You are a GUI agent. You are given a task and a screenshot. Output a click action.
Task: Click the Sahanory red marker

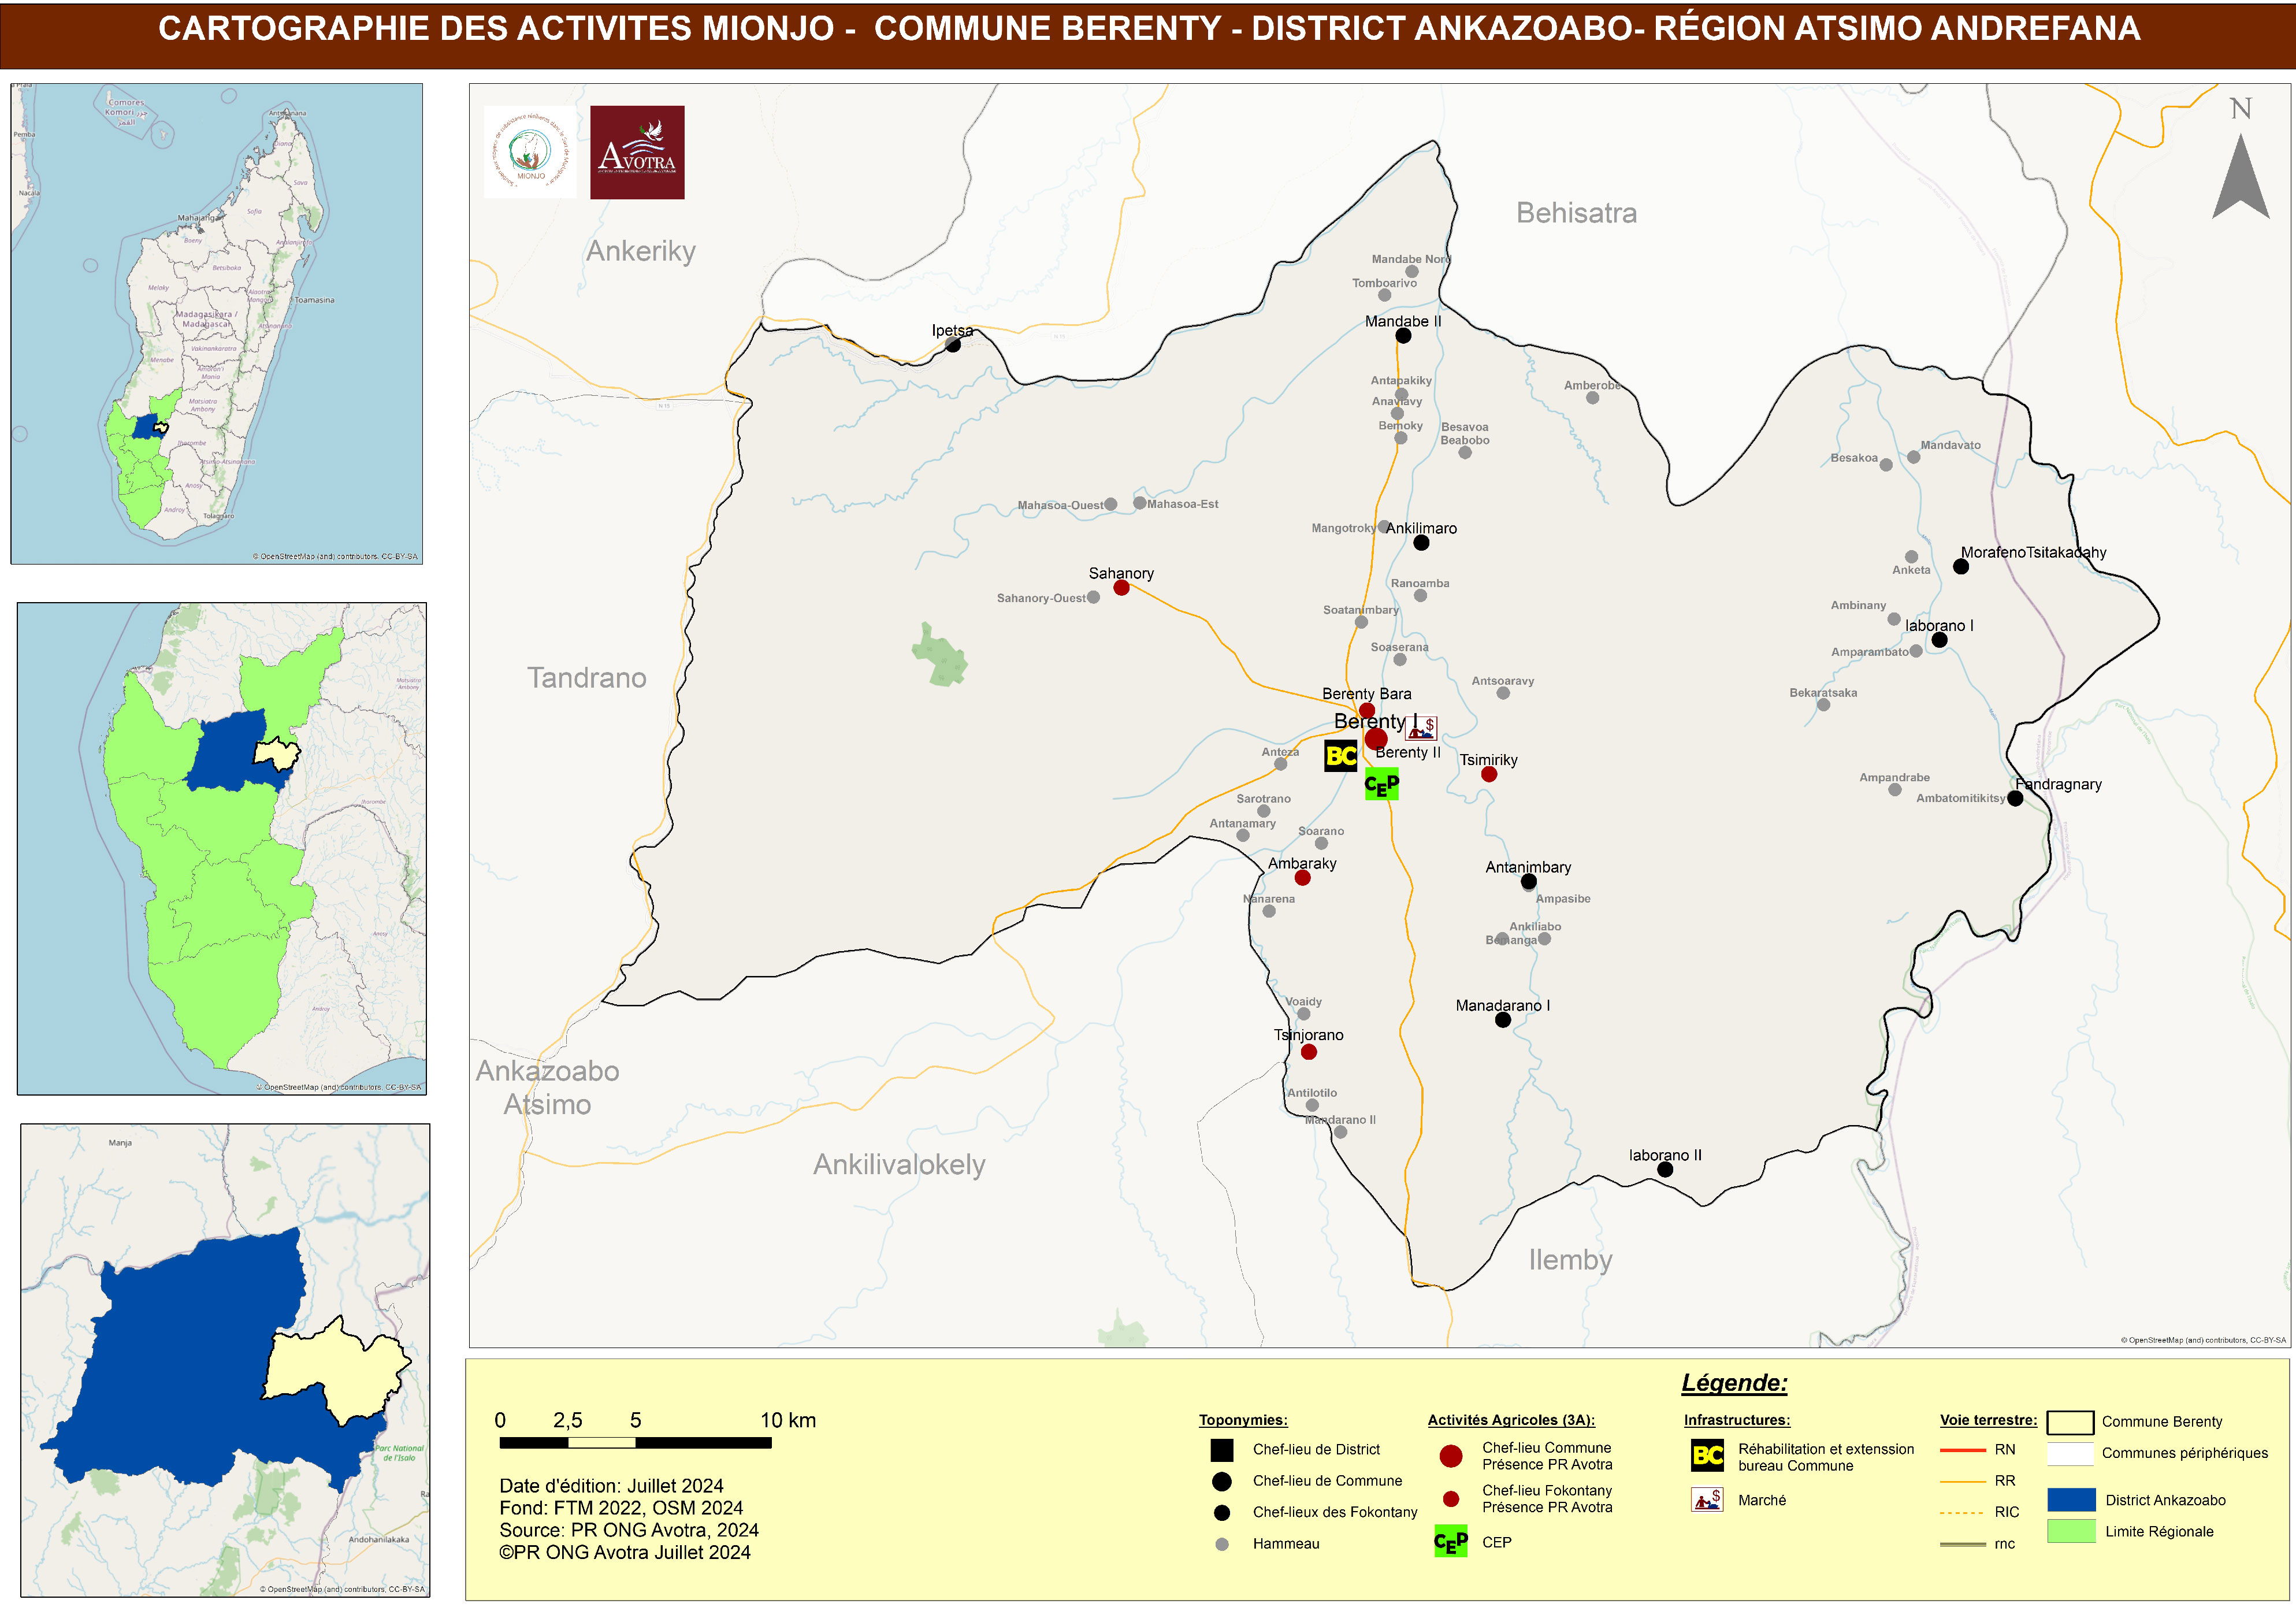1121,588
